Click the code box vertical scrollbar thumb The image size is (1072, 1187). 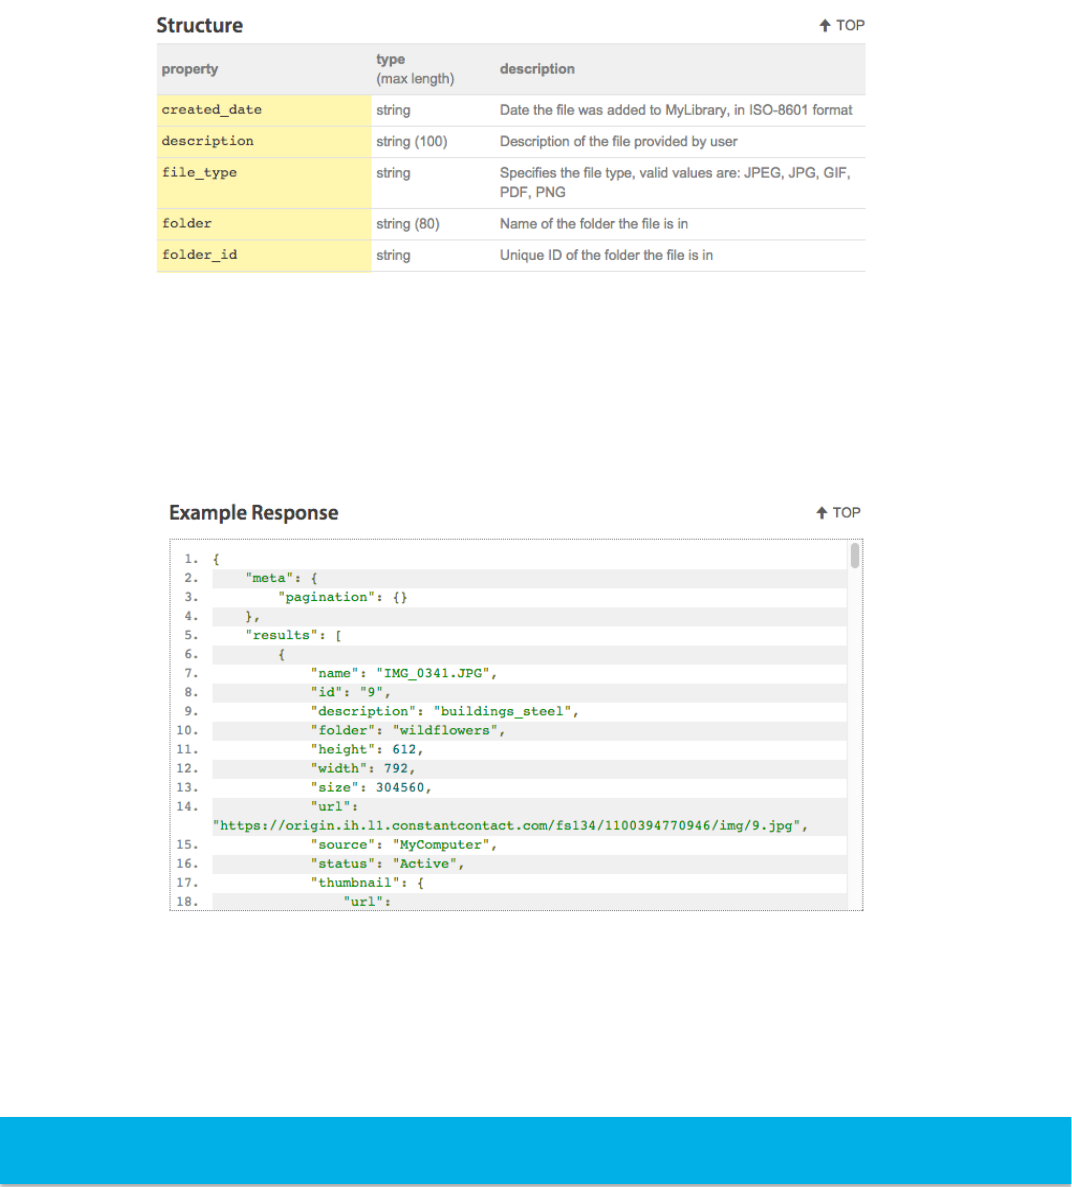[x=855, y=555]
